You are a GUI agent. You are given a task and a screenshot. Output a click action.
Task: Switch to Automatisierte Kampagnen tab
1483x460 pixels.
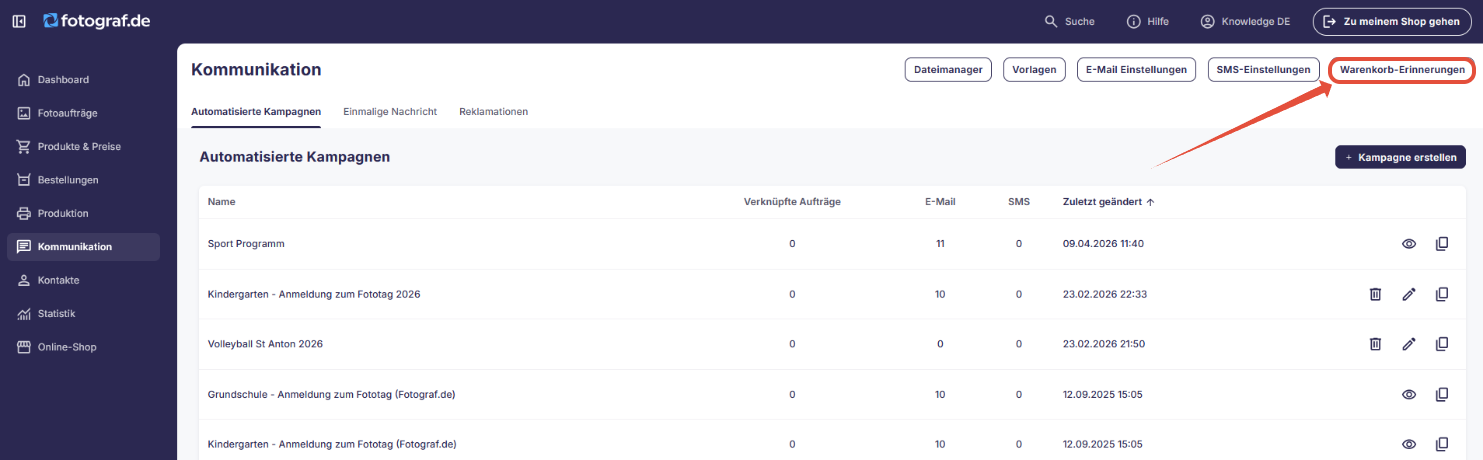(256, 112)
